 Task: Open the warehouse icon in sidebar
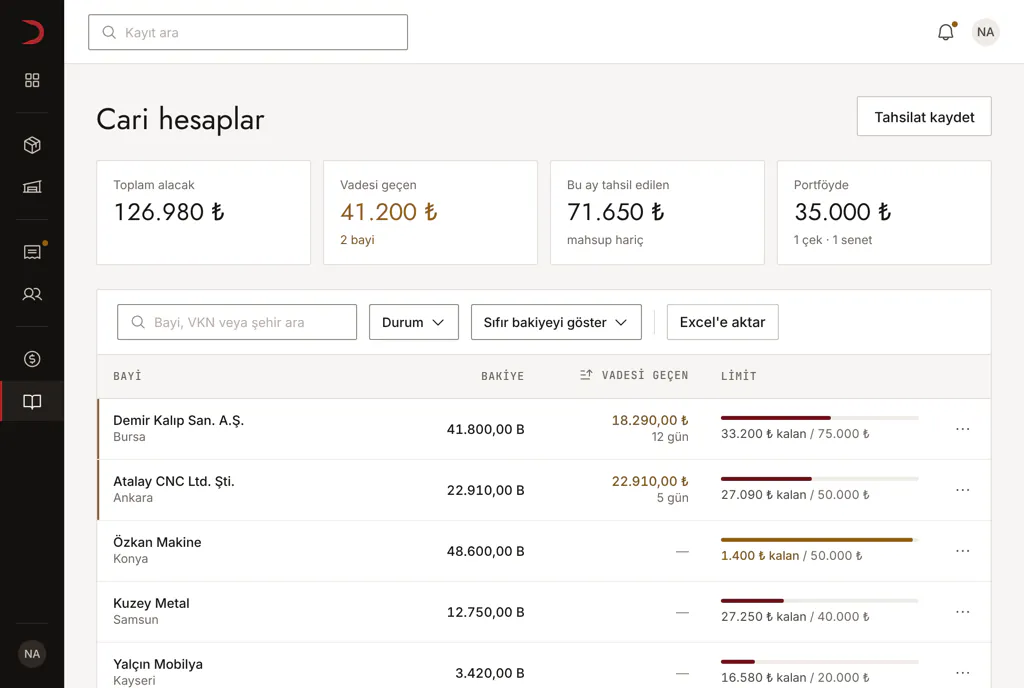click(x=32, y=187)
